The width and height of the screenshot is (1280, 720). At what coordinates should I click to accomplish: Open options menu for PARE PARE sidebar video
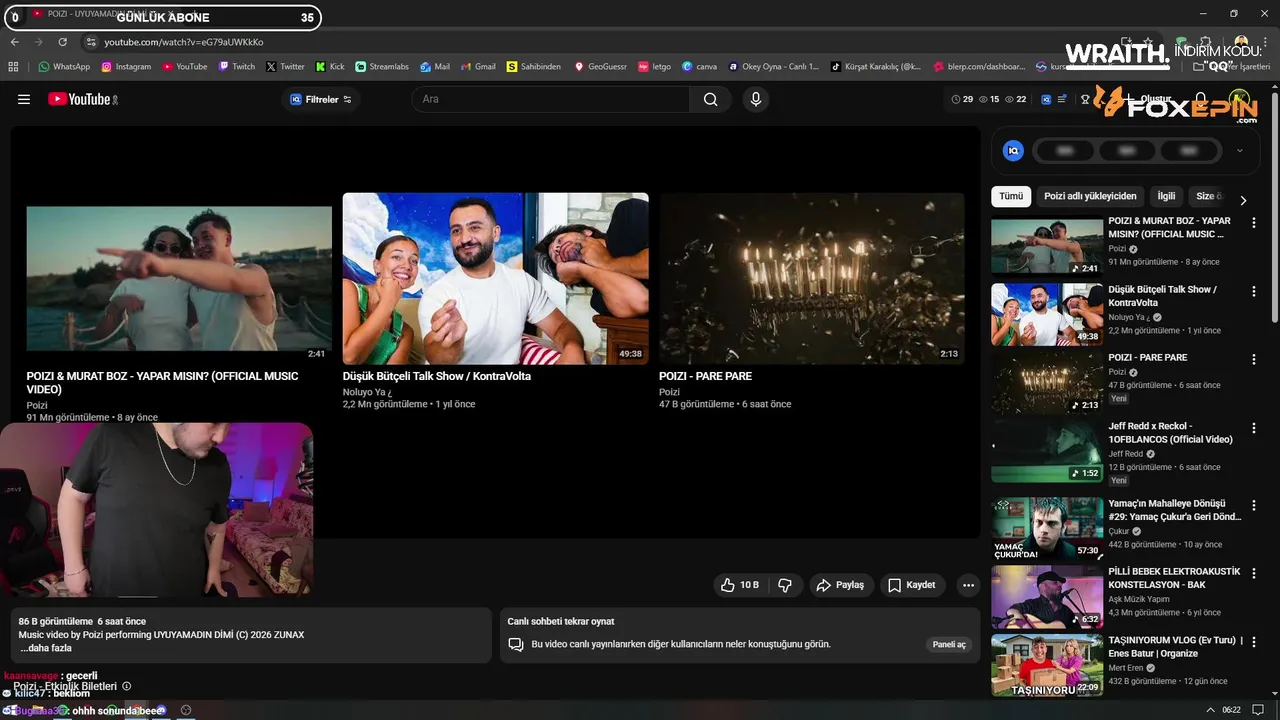click(x=1253, y=359)
